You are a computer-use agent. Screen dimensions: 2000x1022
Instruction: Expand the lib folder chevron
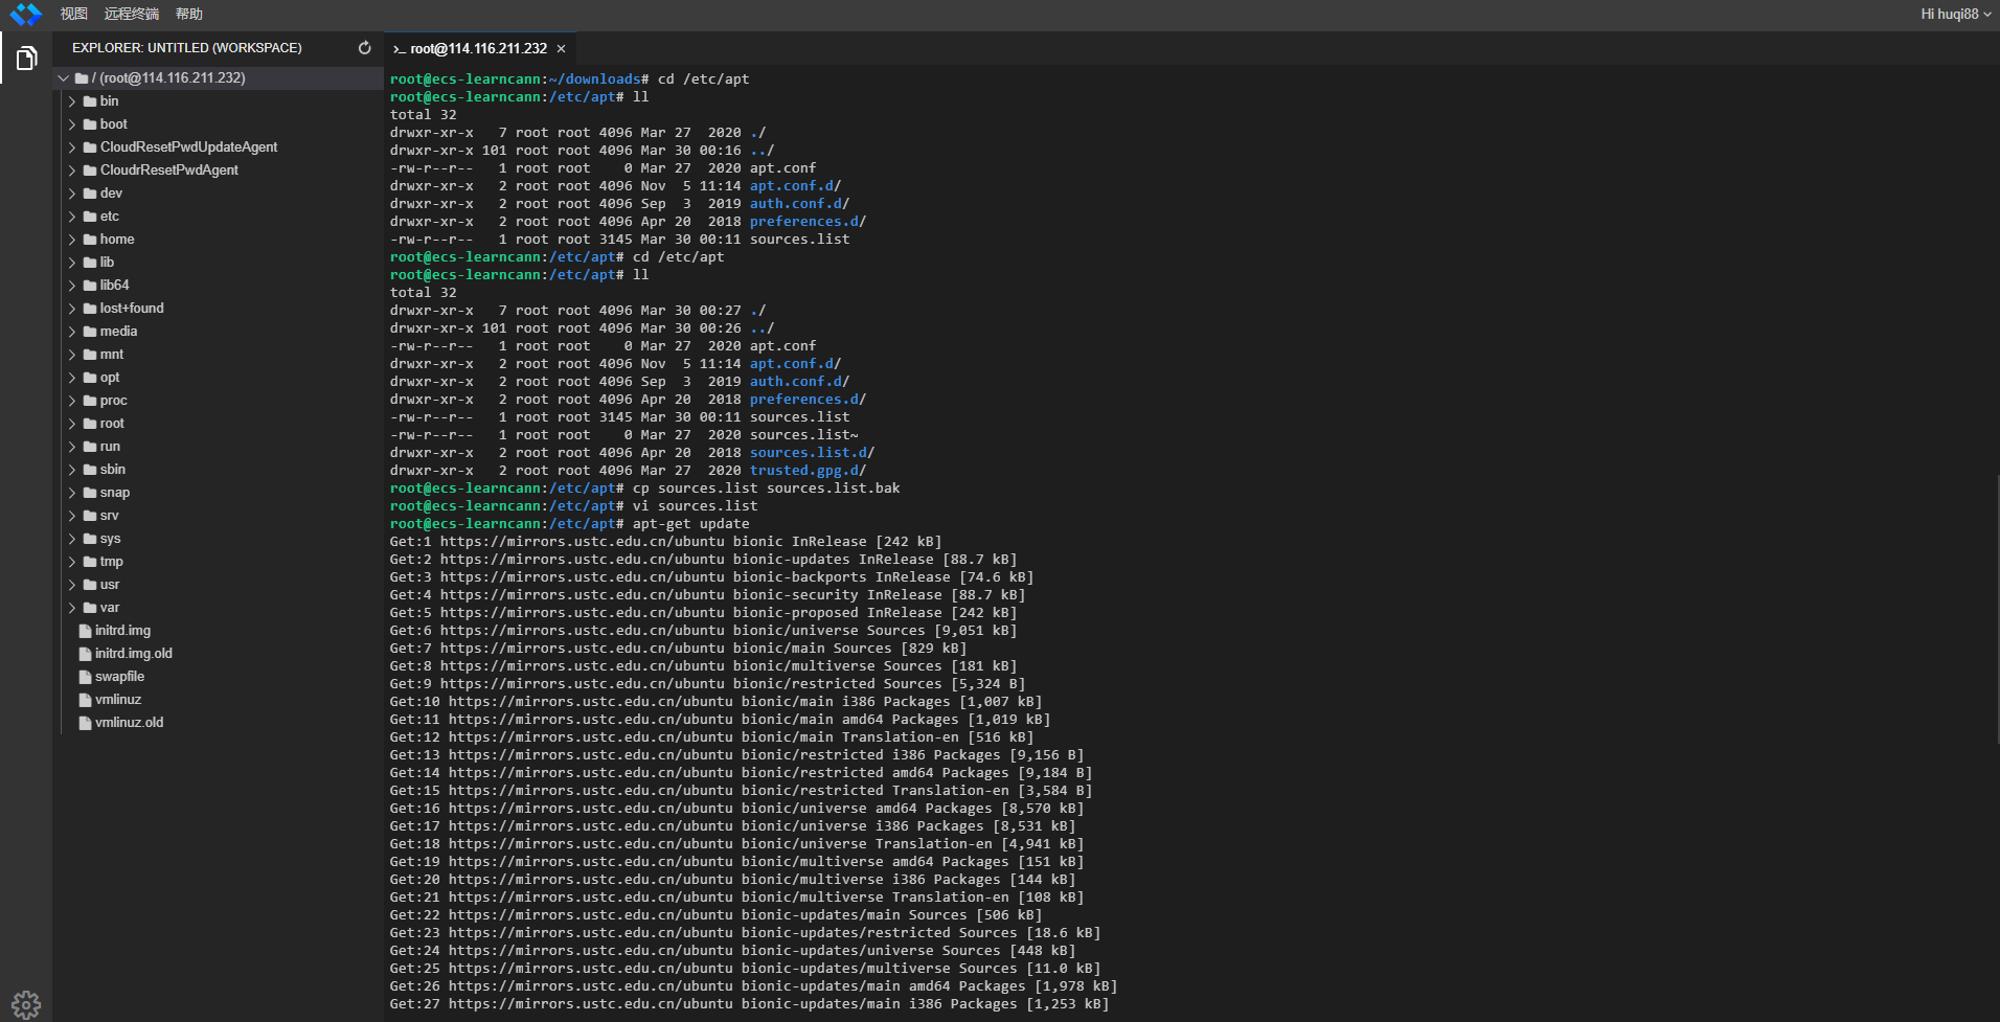72,262
